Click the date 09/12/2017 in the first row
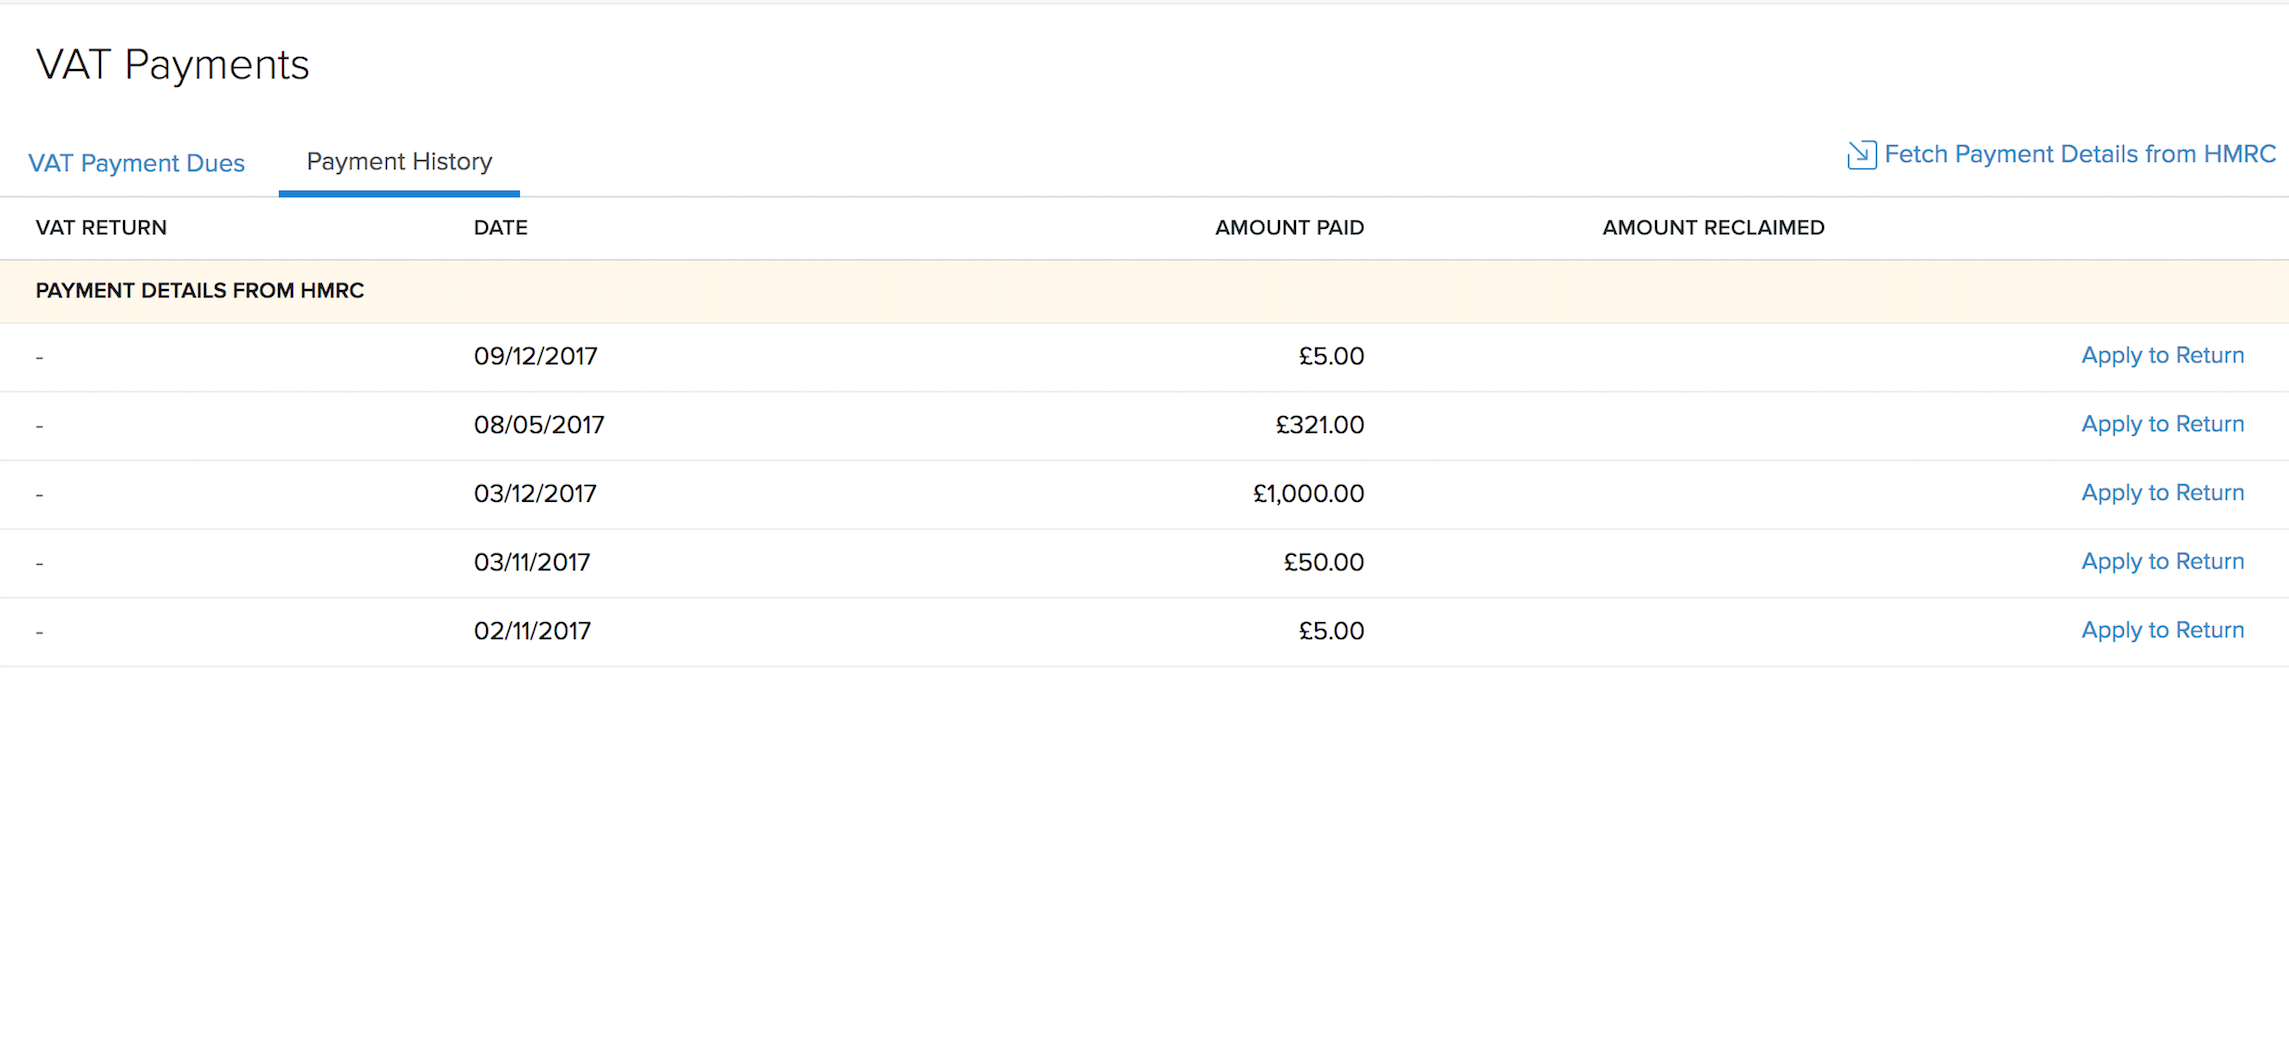The image size is (2289, 1054). tap(536, 355)
